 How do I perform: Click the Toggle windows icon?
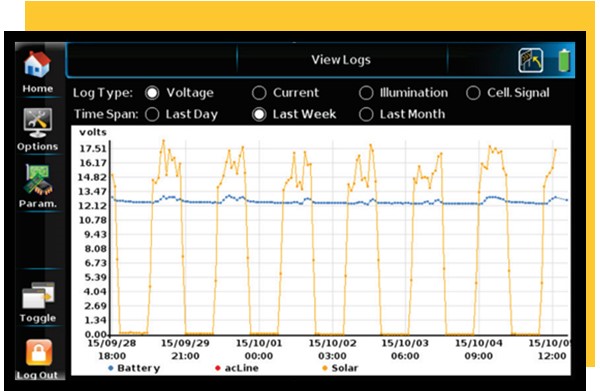[x=38, y=295]
